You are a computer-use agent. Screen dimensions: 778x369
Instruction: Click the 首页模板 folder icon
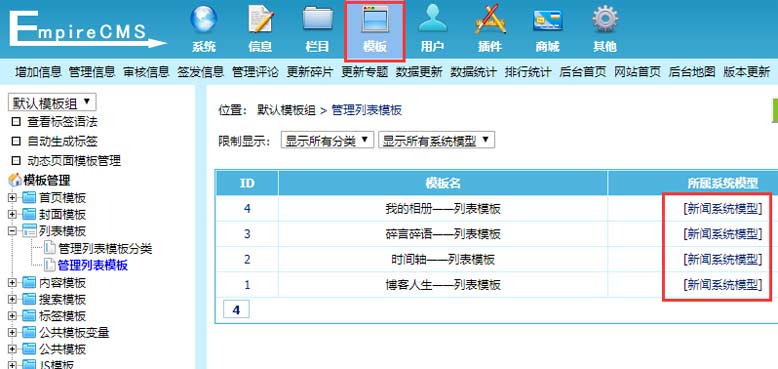pos(29,198)
